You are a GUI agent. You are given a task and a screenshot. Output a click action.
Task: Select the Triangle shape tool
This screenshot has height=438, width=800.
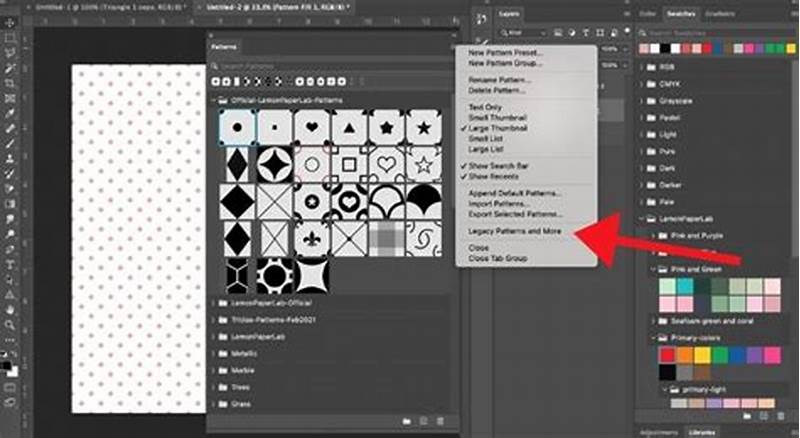coord(10,295)
